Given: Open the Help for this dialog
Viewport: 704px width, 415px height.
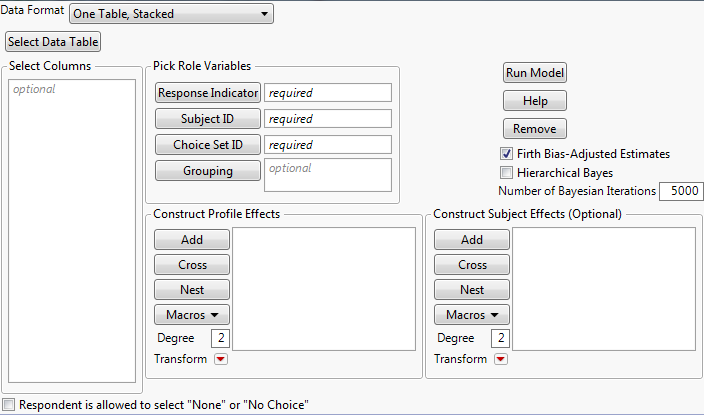Looking at the screenshot, I should [x=535, y=101].
